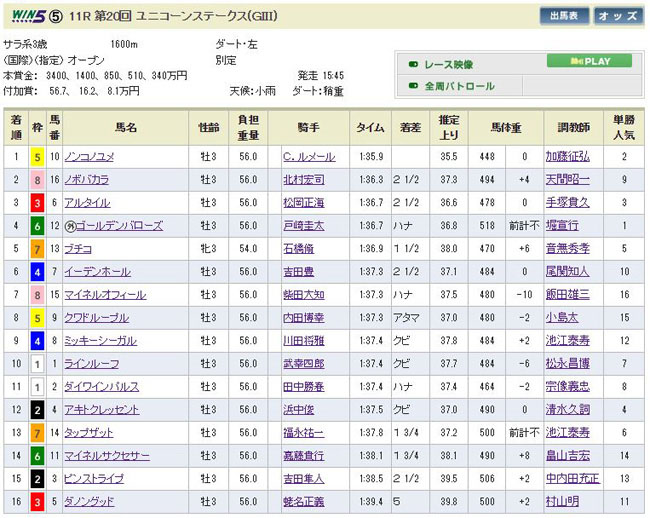Open horse ノボバカラ profile link
This screenshot has height=518, width=650.
89,180
